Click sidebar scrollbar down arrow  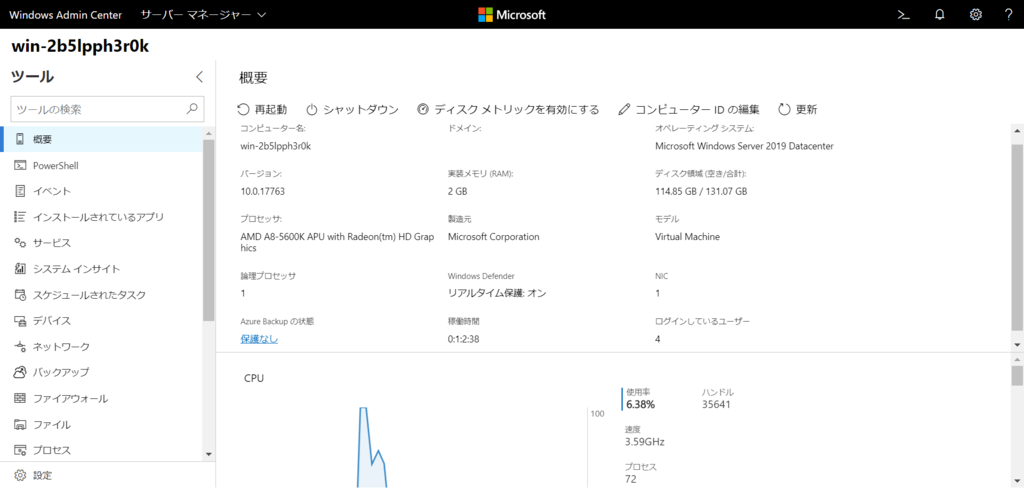pos(208,454)
